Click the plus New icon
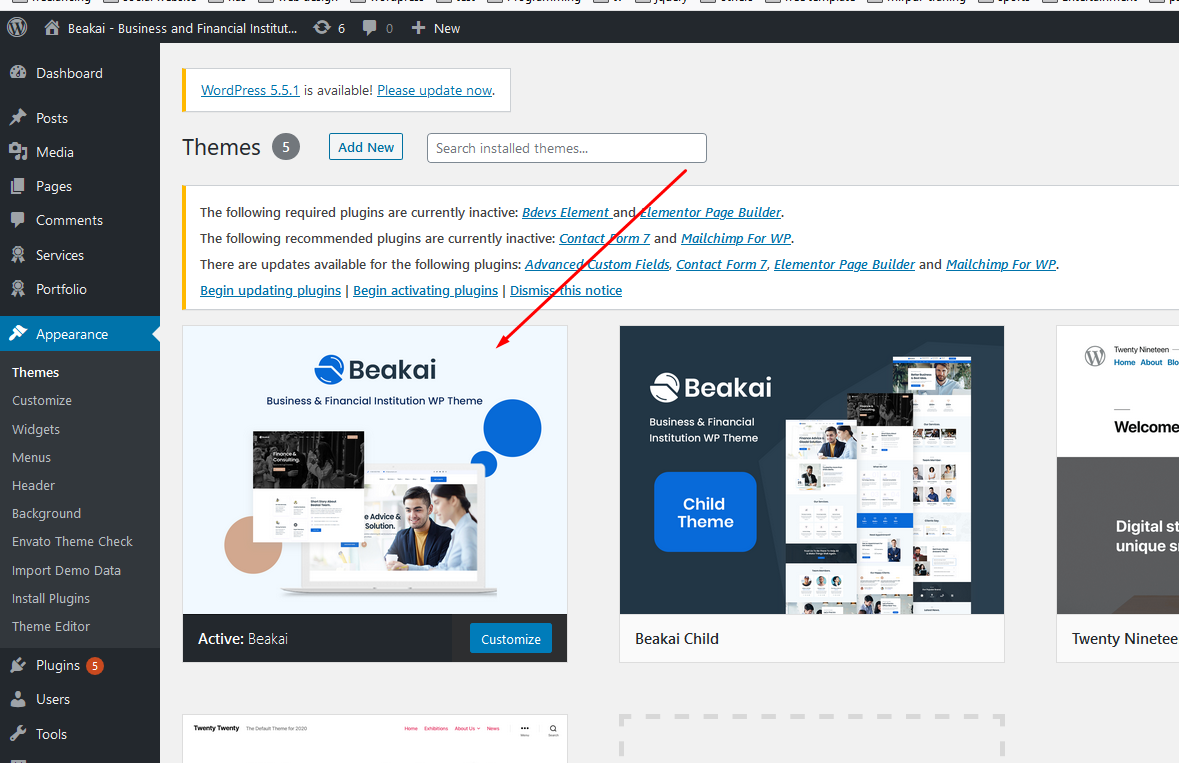 pos(418,28)
